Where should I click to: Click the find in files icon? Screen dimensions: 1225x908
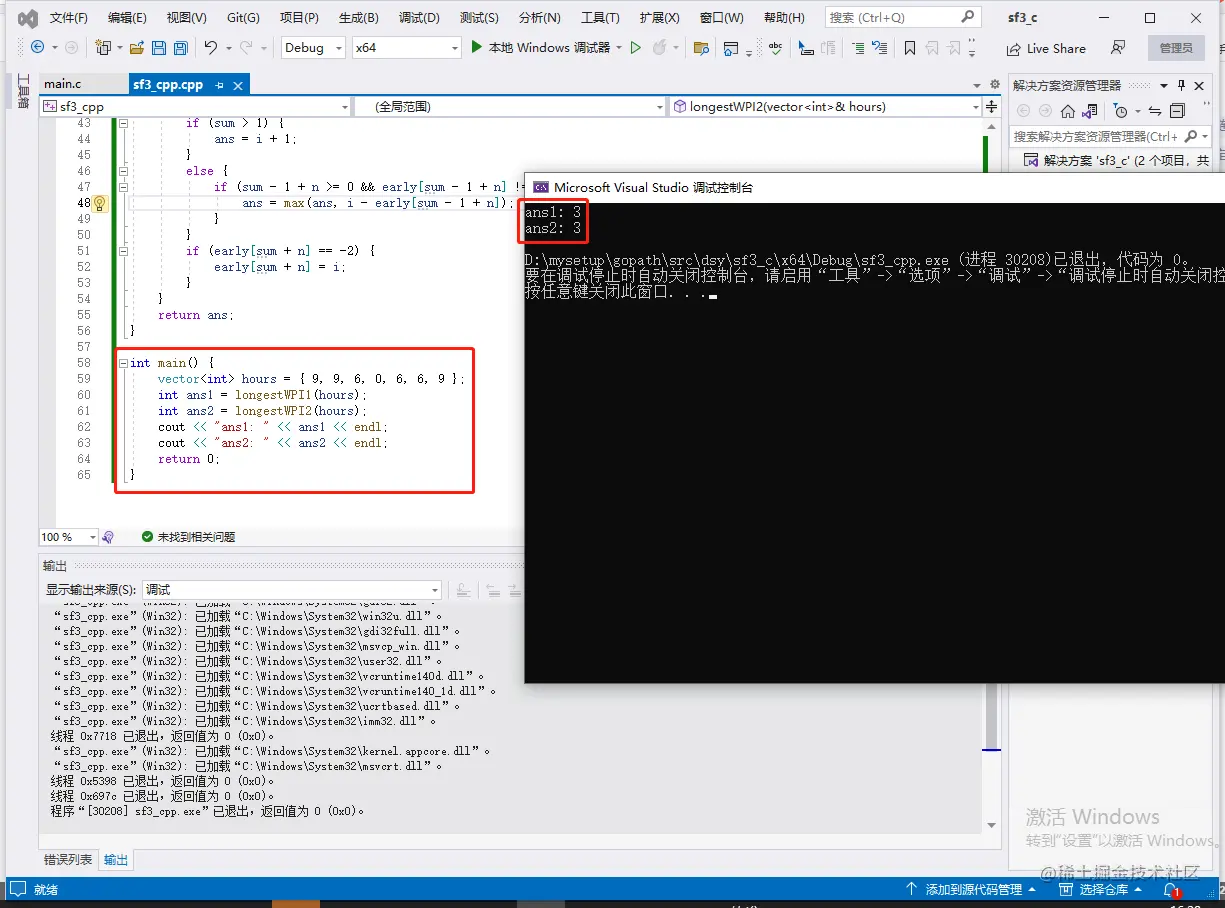pyautogui.click(x=701, y=47)
